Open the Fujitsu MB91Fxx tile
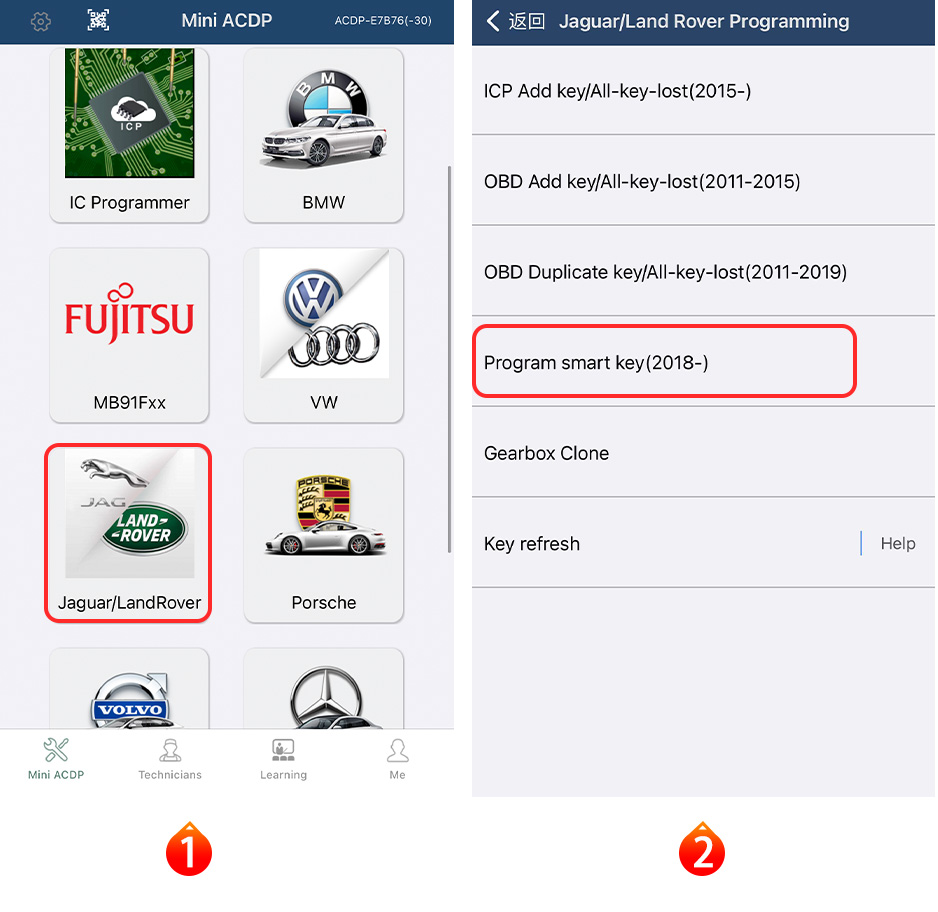This screenshot has height=912, width=938. 129,335
